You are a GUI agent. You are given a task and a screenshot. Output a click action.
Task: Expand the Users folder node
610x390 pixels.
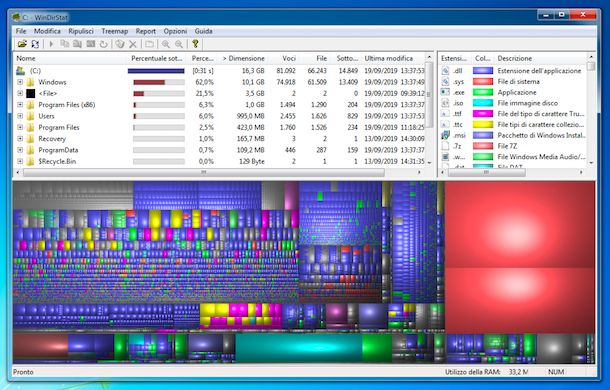pos(20,116)
